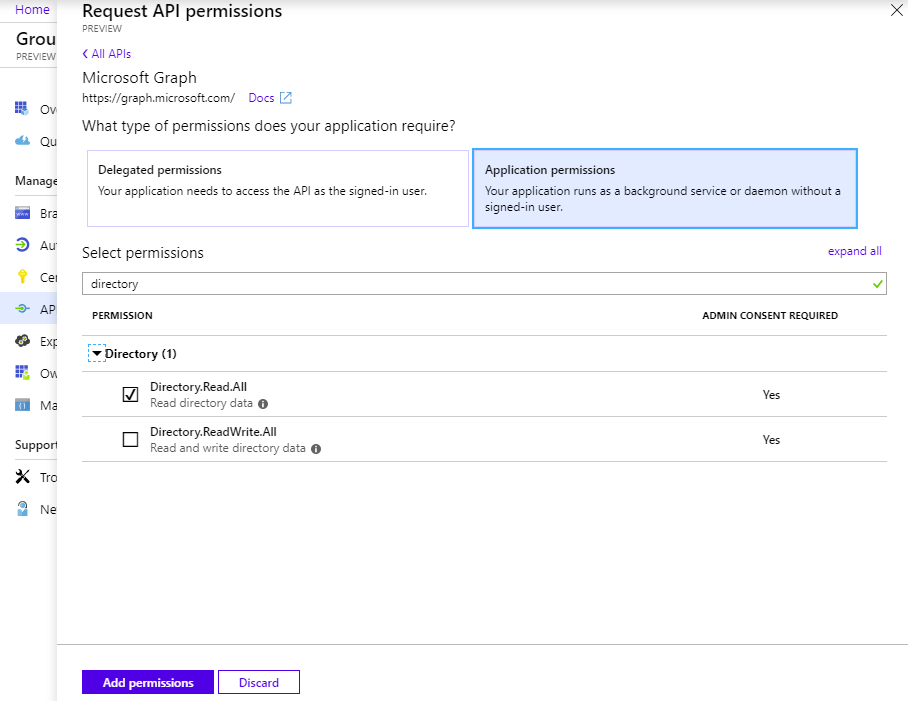Click the Certificates key icon
The width and height of the screenshot is (908, 701).
pyautogui.click(x=22, y=277)
